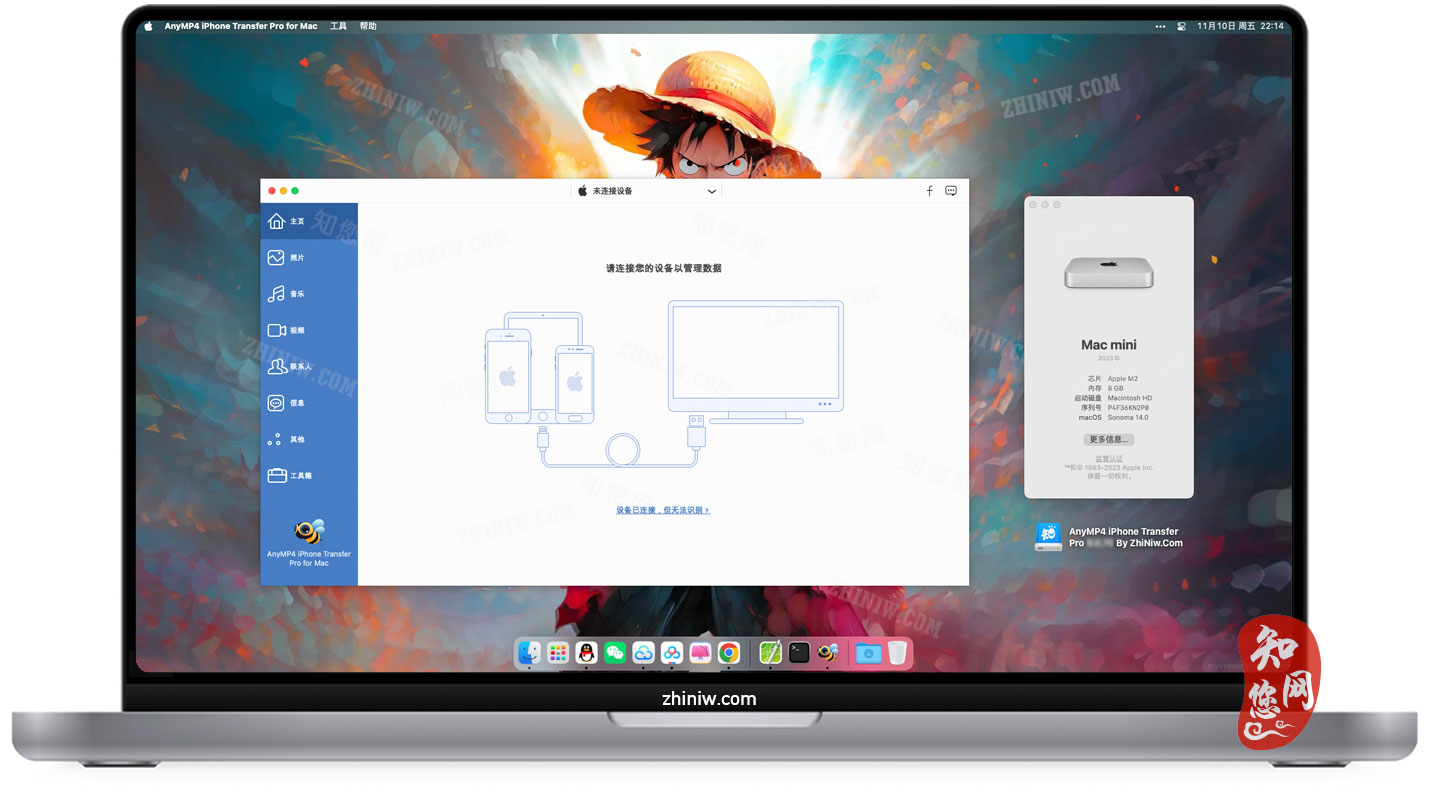Screen dimensions: 1429x797
Task: Open the 工具 menu in menu bar
Action: [338, 26]
